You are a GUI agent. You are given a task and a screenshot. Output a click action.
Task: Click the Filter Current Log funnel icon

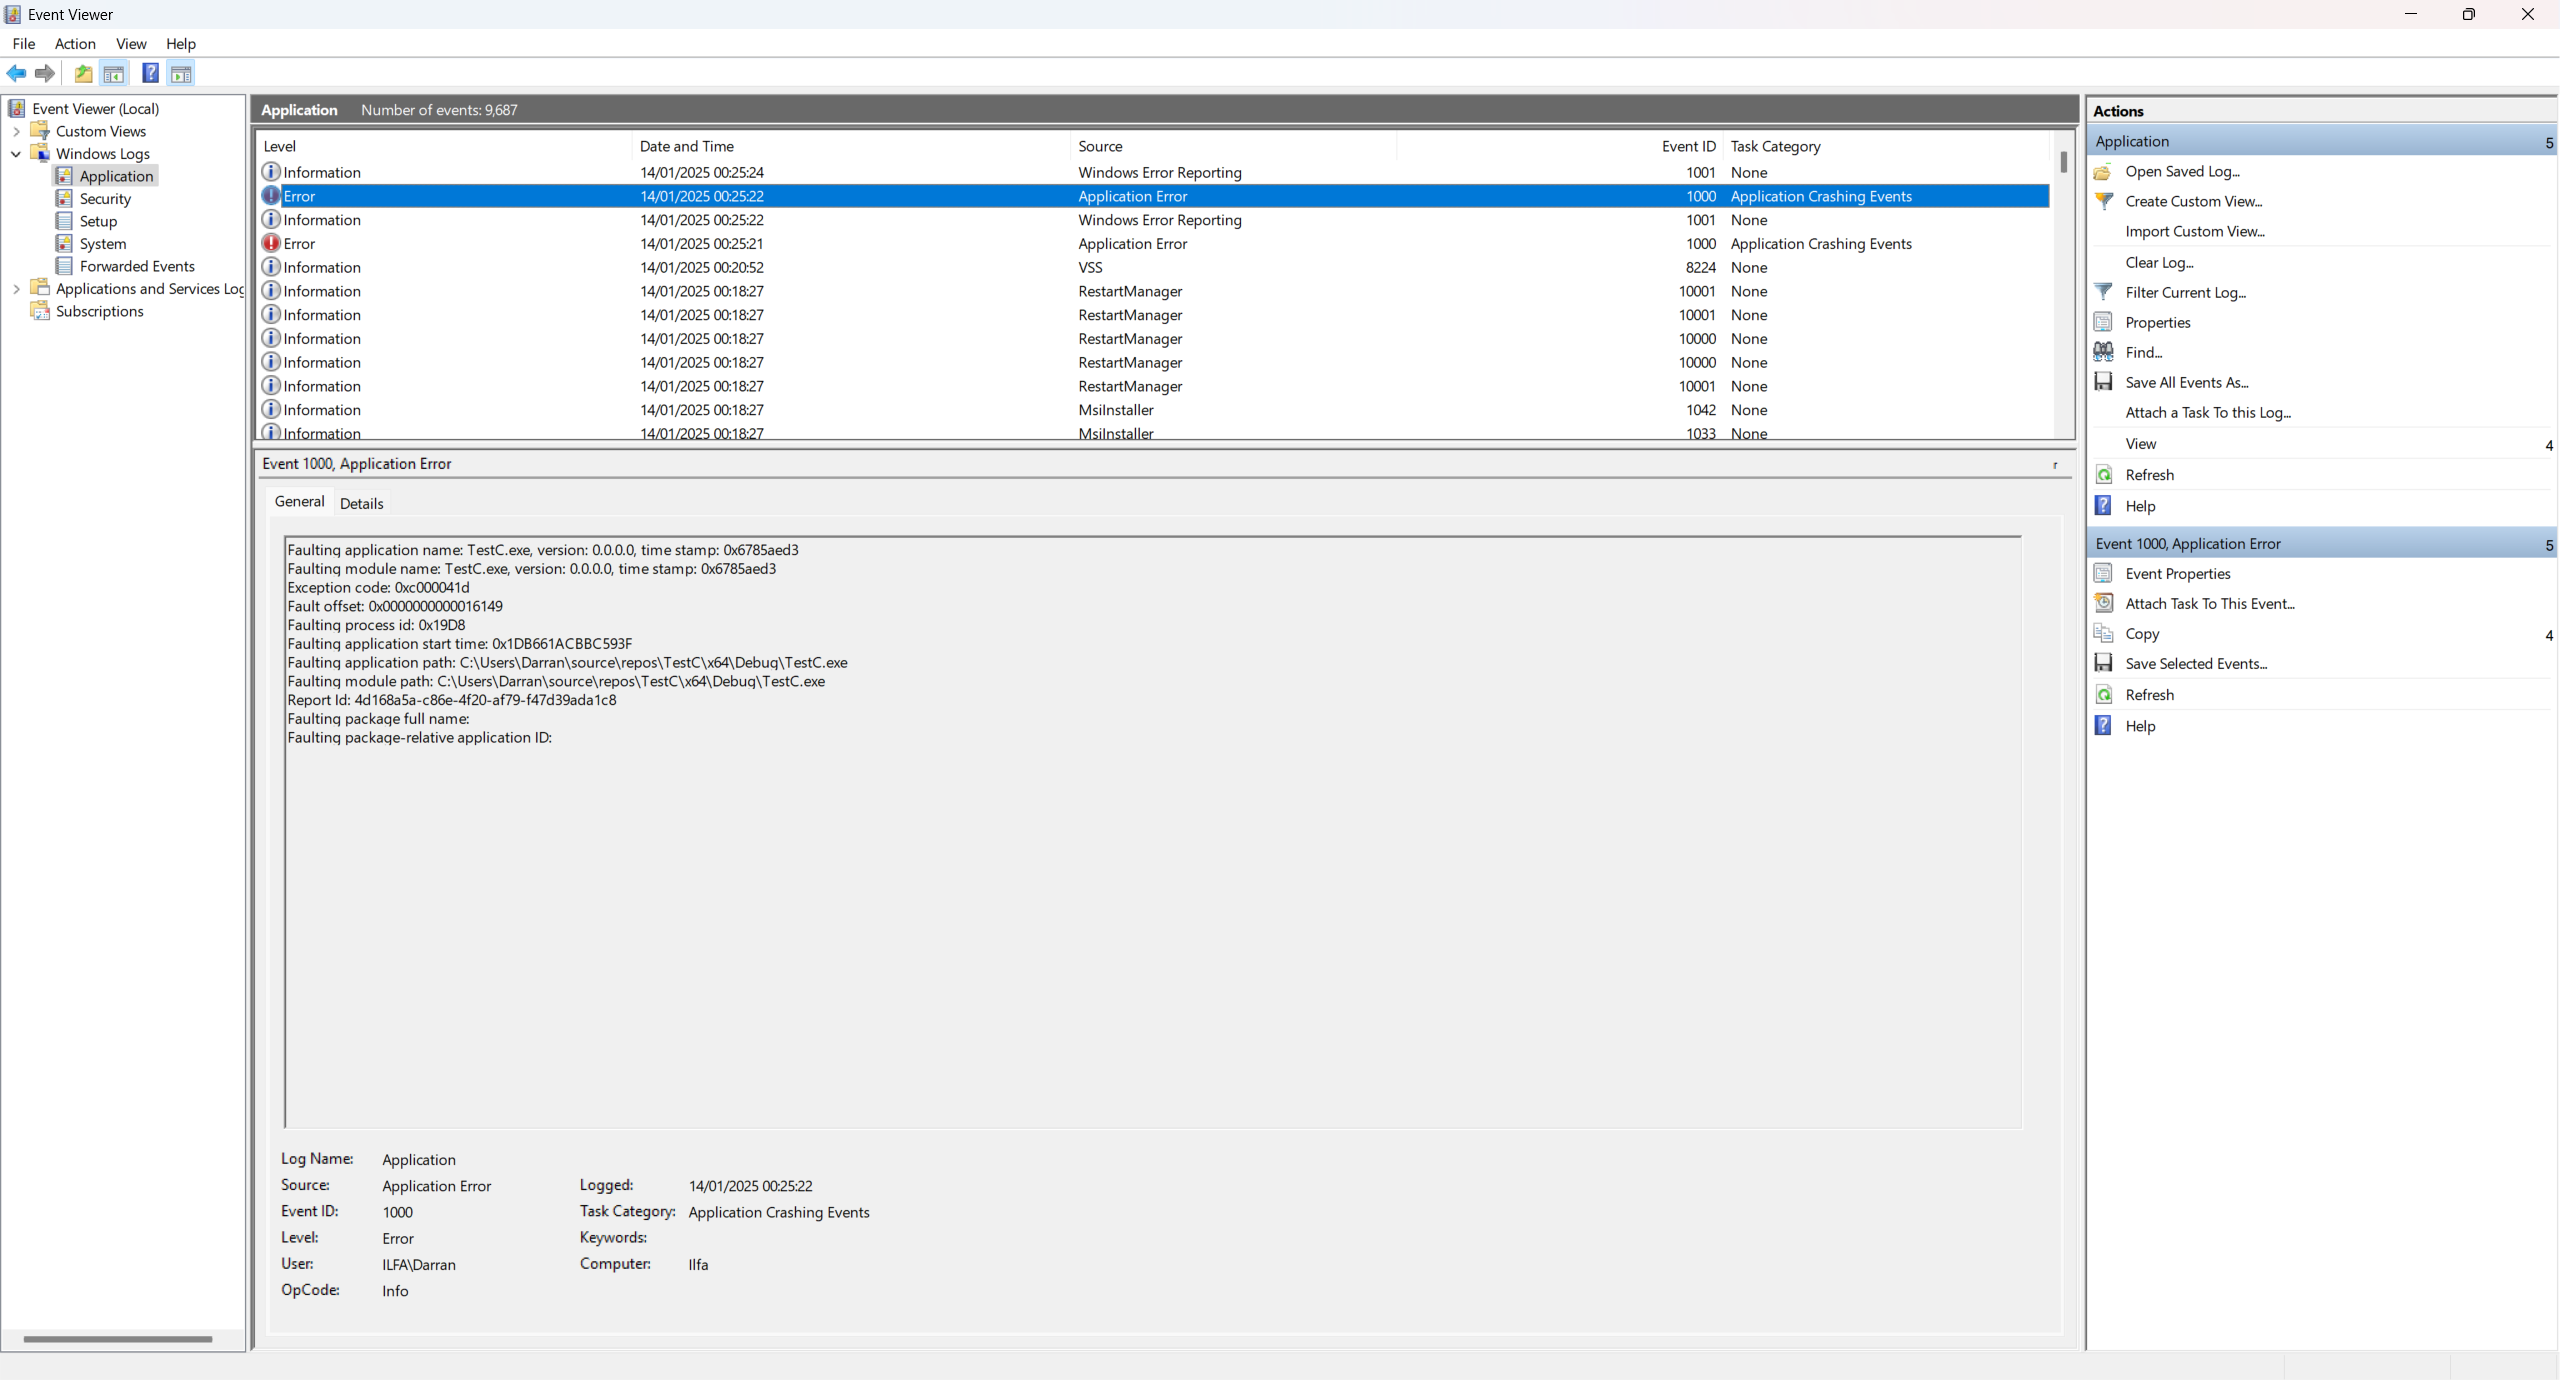click(2104, 292)
